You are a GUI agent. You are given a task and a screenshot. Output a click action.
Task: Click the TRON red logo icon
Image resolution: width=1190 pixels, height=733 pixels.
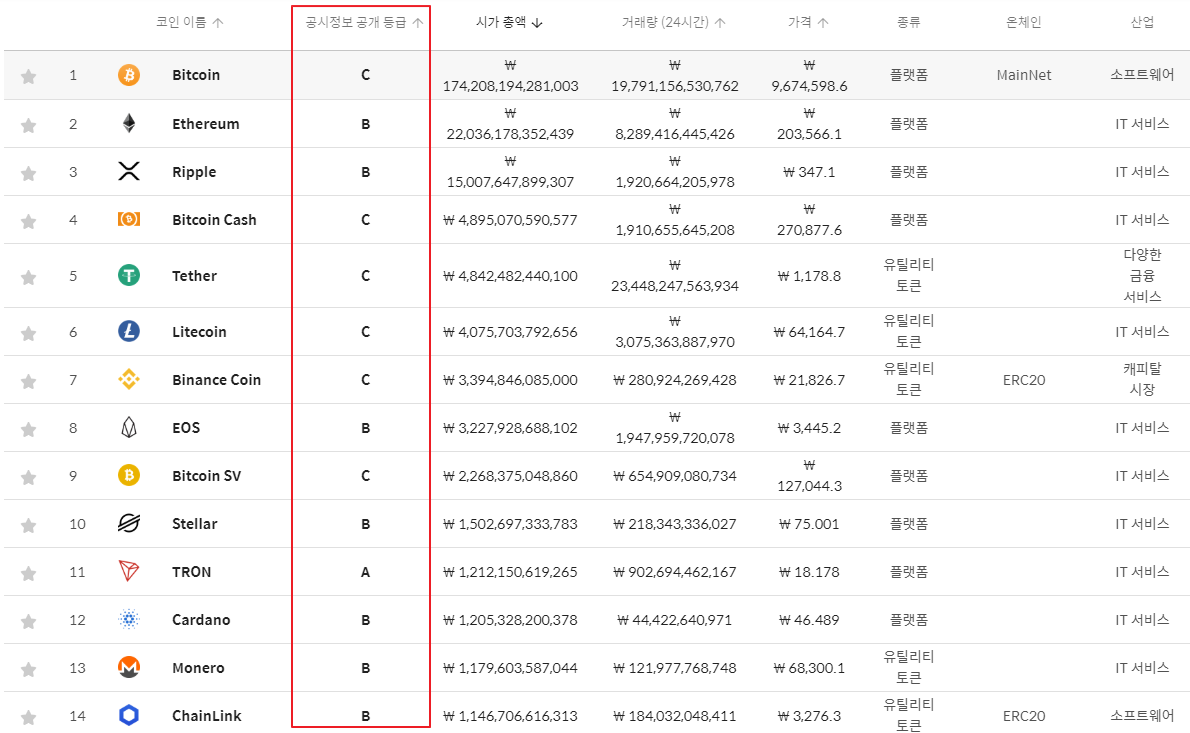pyautogui.click(x=129, y=571)
